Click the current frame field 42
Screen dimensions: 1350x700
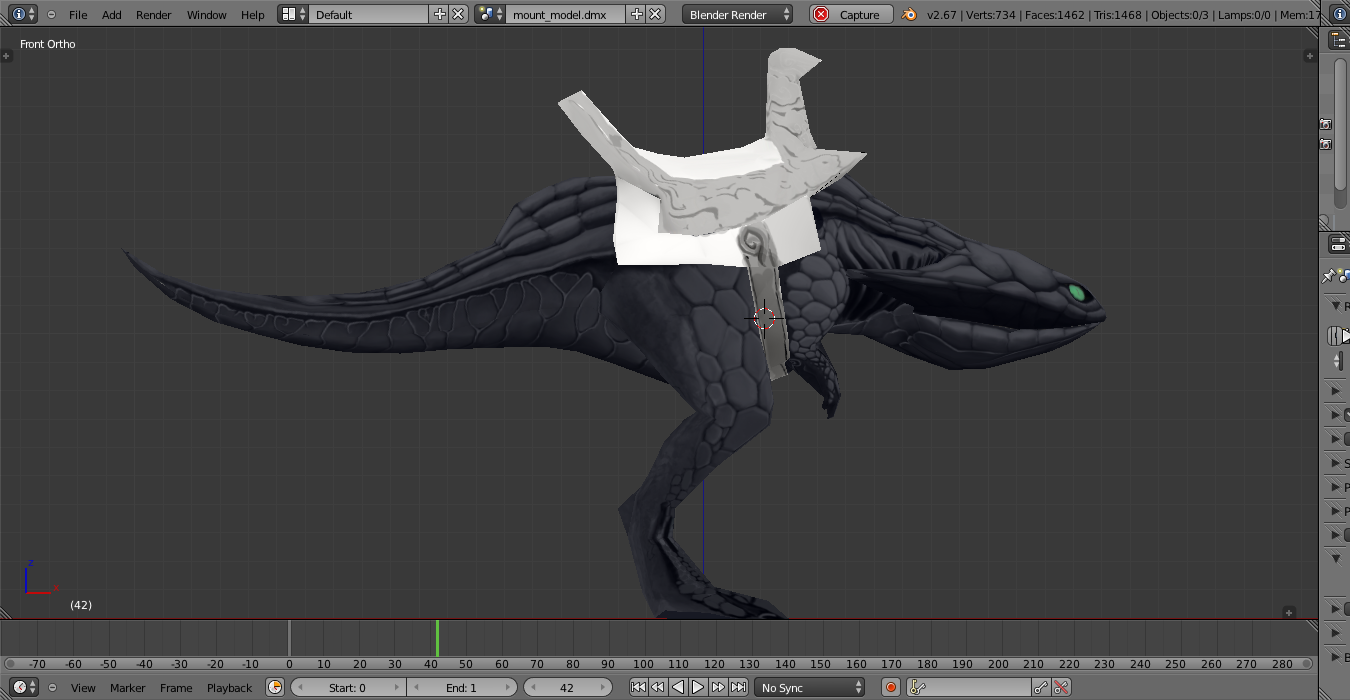[567, 687]
